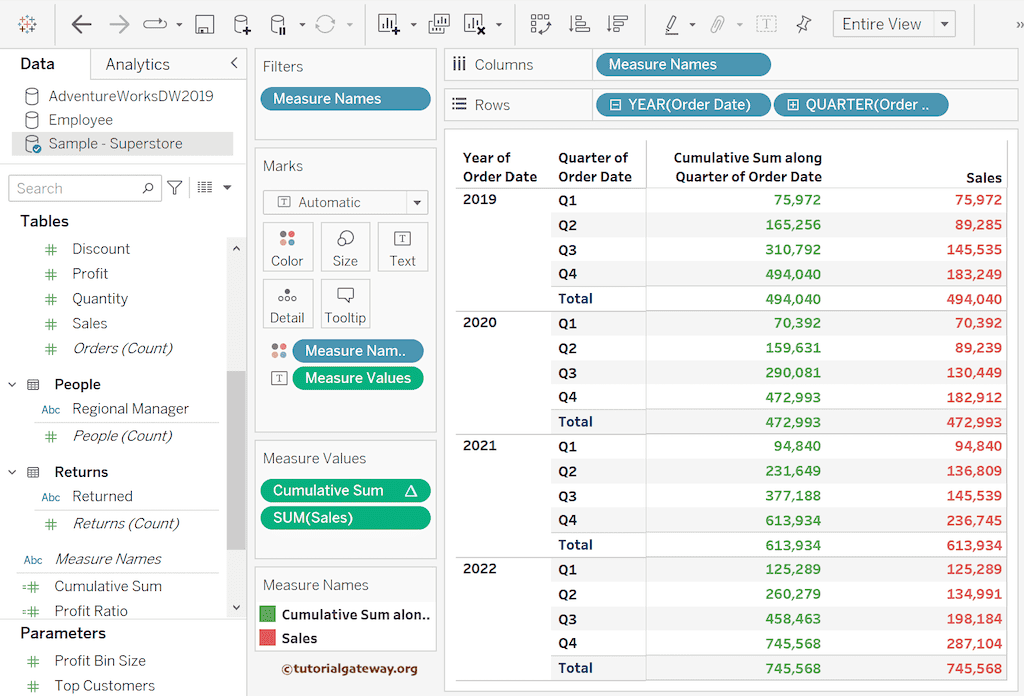The height and width of the screenshot is (696, 1024).
Task: Switch to the Data tab
Action: point(37,62)
